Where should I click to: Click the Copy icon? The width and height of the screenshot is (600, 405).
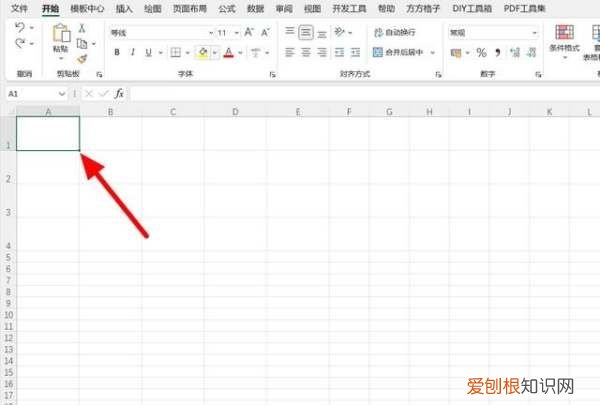click(82, 44)
